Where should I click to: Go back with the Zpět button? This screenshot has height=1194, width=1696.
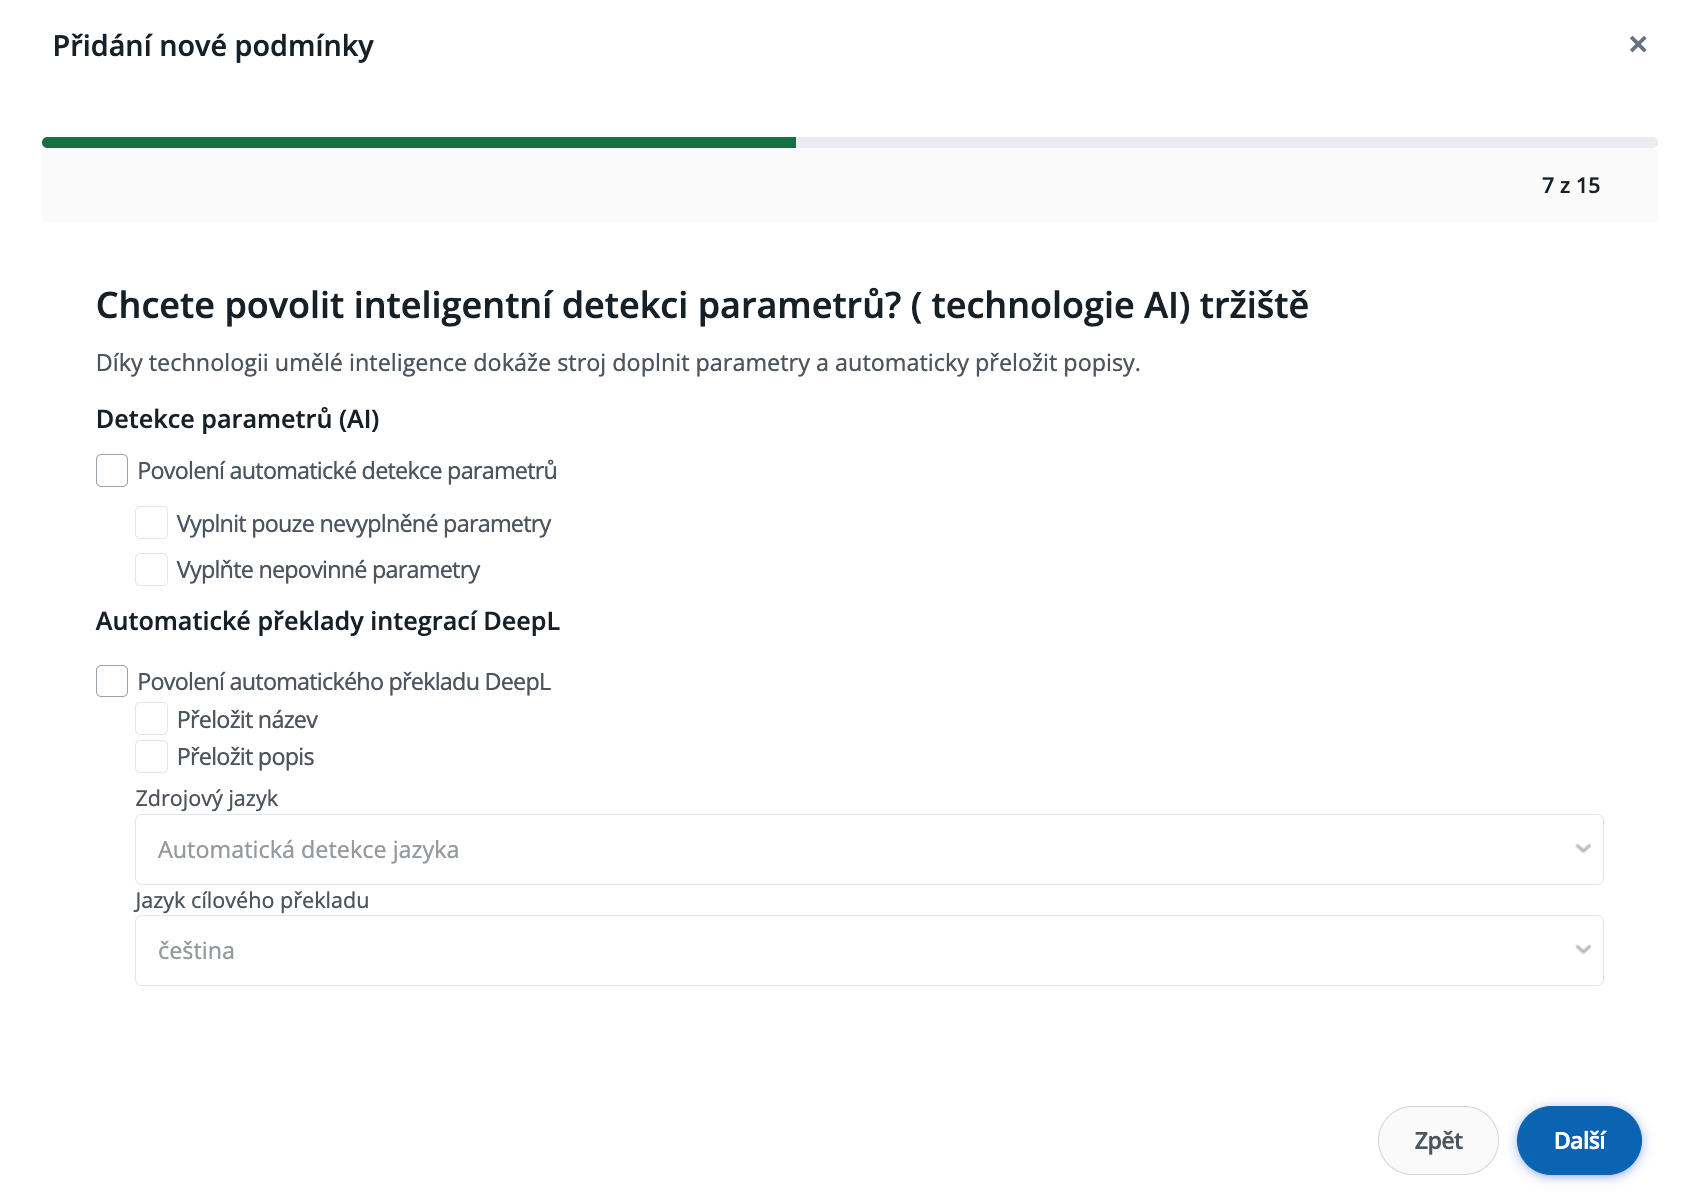(x=1437, y=1140)
